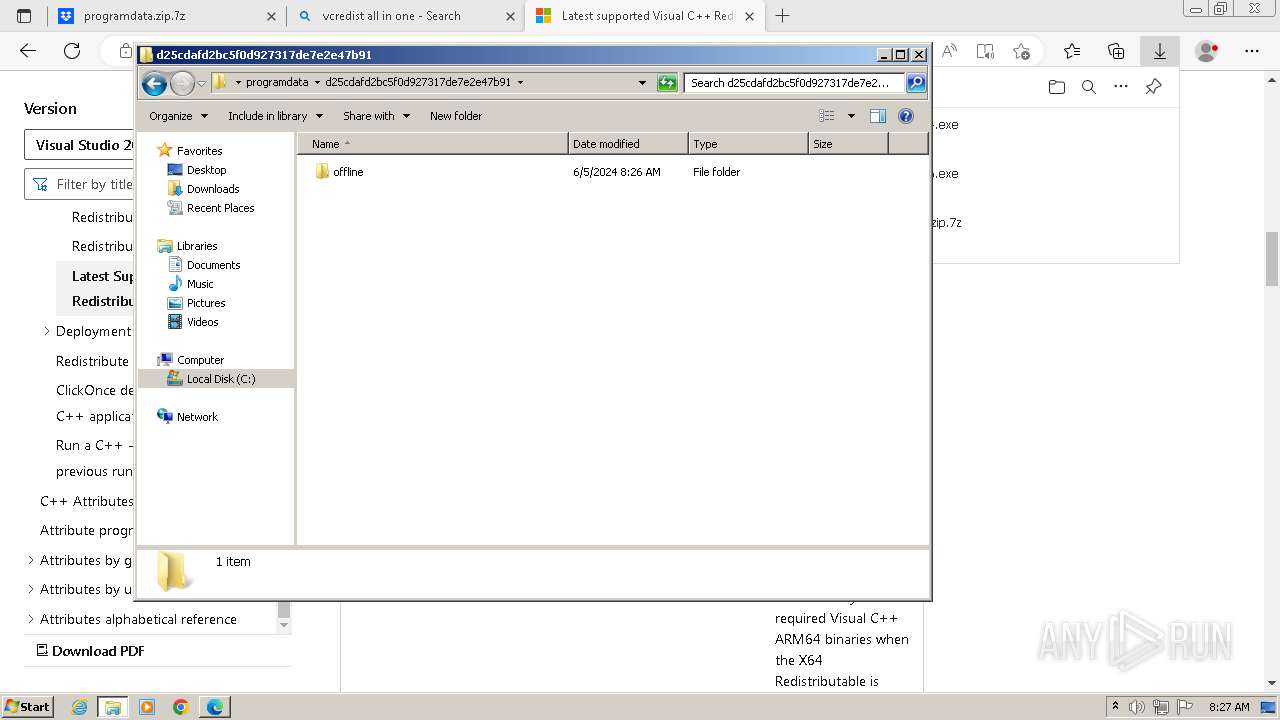Open the Include in library menu
This screenshot has height=720, width=1280.
275,116
